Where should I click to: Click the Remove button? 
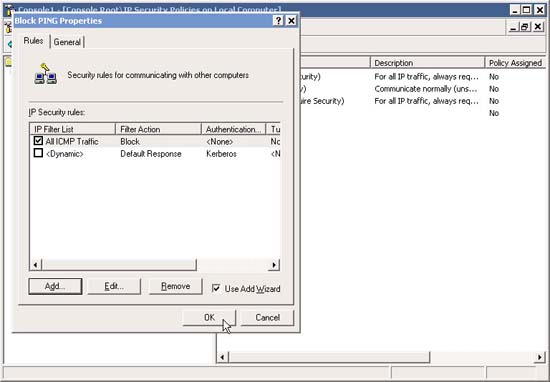coord(176,286)
